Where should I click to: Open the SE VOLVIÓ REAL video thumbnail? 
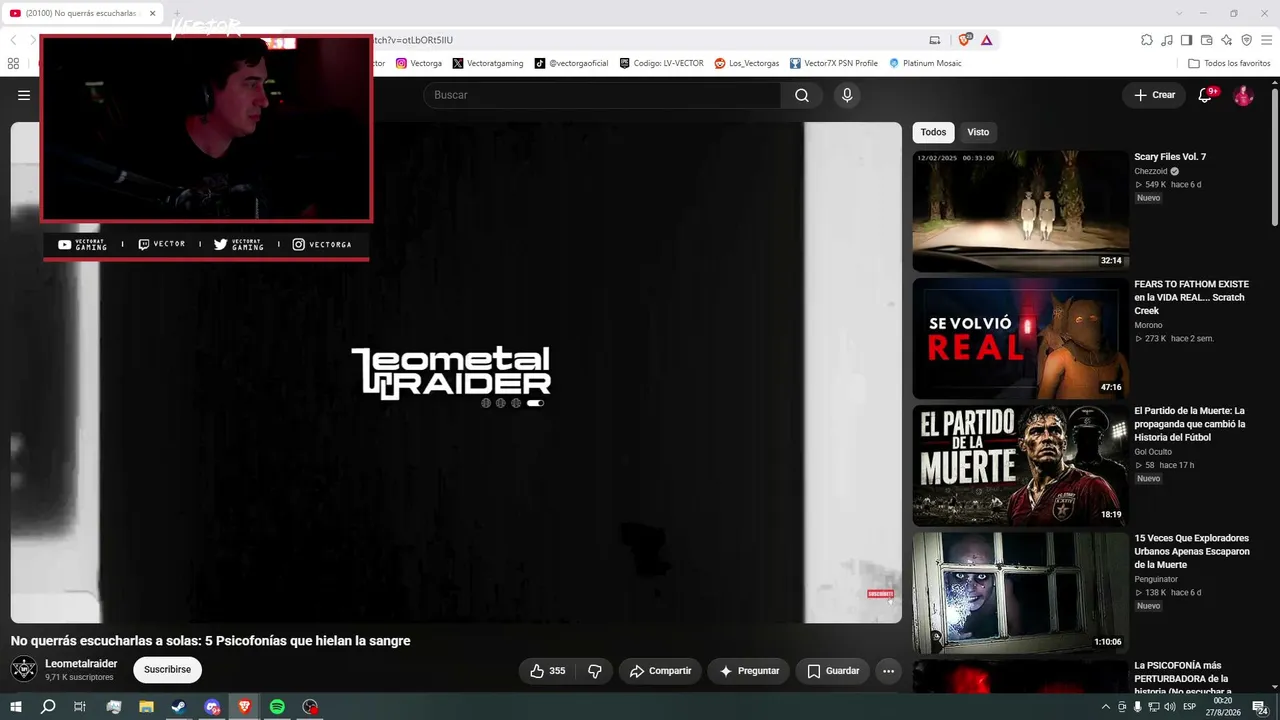1020,338
